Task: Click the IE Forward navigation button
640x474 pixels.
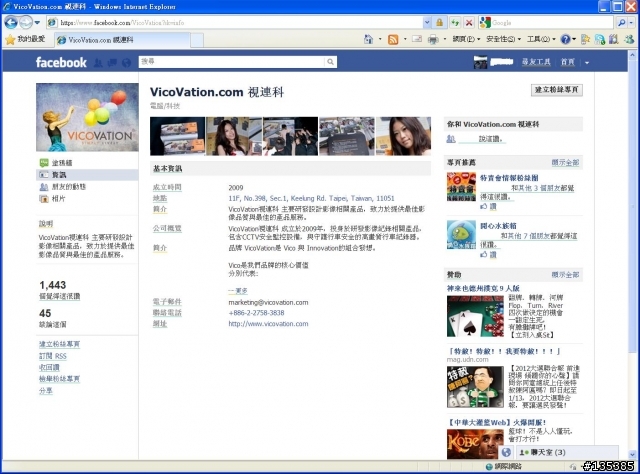Action: [26, 22]
